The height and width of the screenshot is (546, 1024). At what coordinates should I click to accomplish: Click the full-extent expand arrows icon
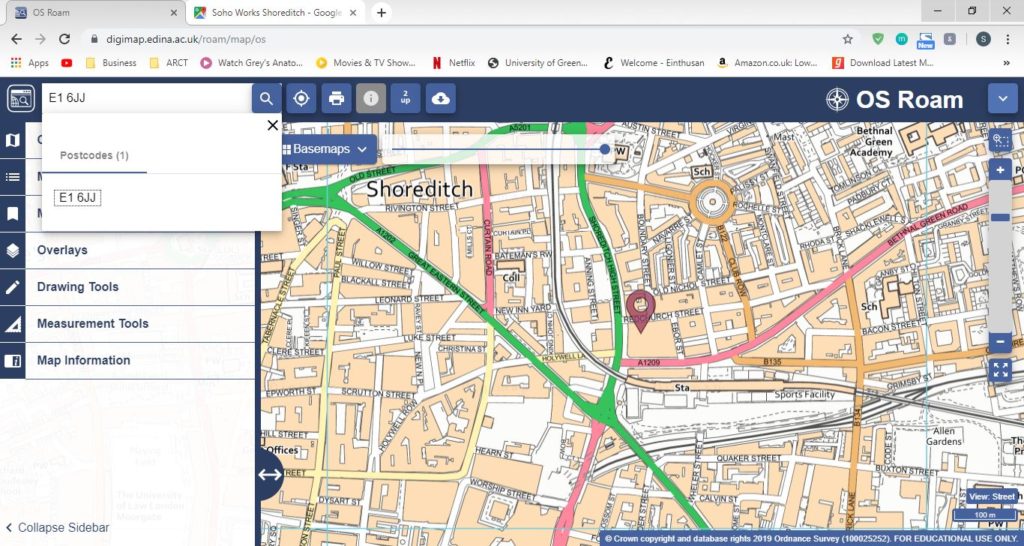pyautogui.click(x=1000, y=370)
